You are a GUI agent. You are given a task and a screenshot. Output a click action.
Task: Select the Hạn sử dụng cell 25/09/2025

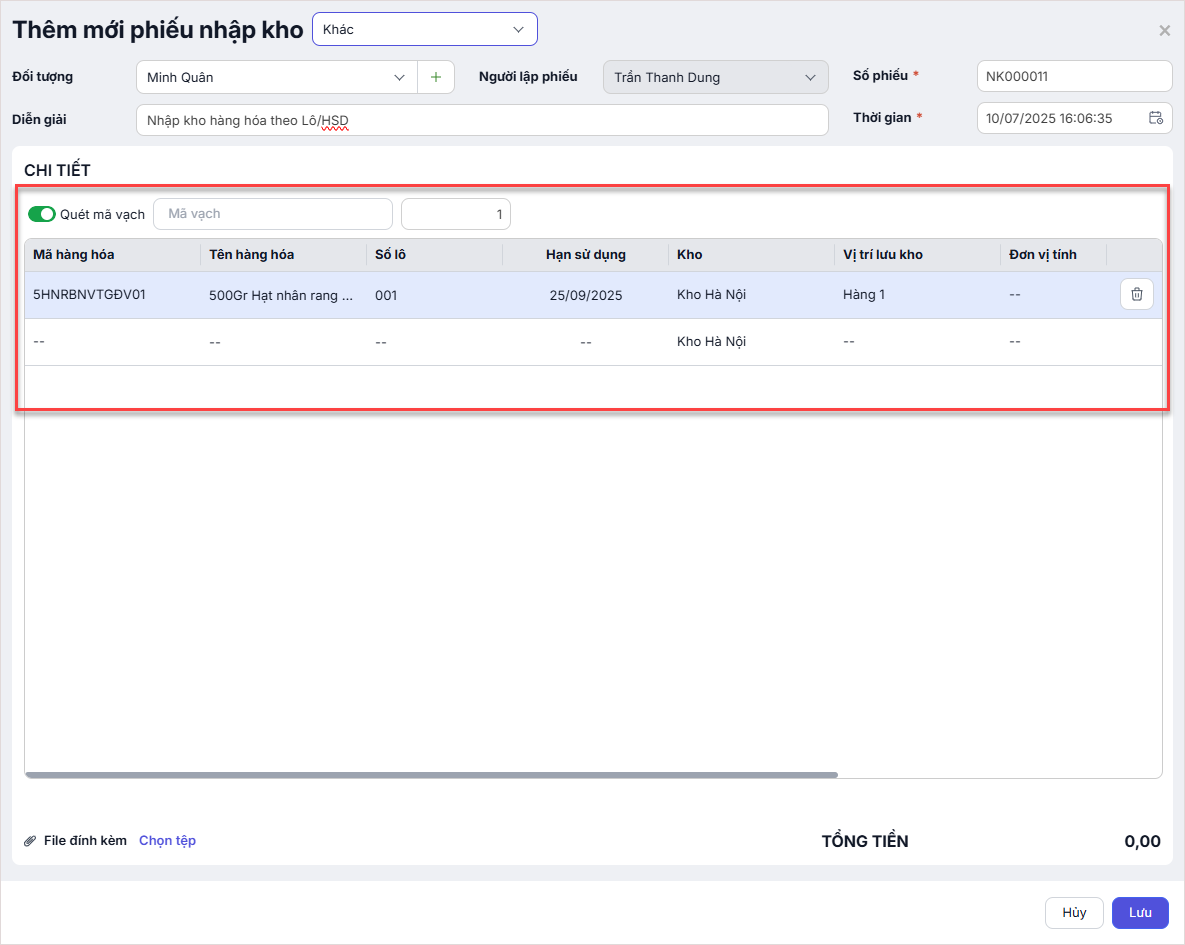tap(585, 296)
